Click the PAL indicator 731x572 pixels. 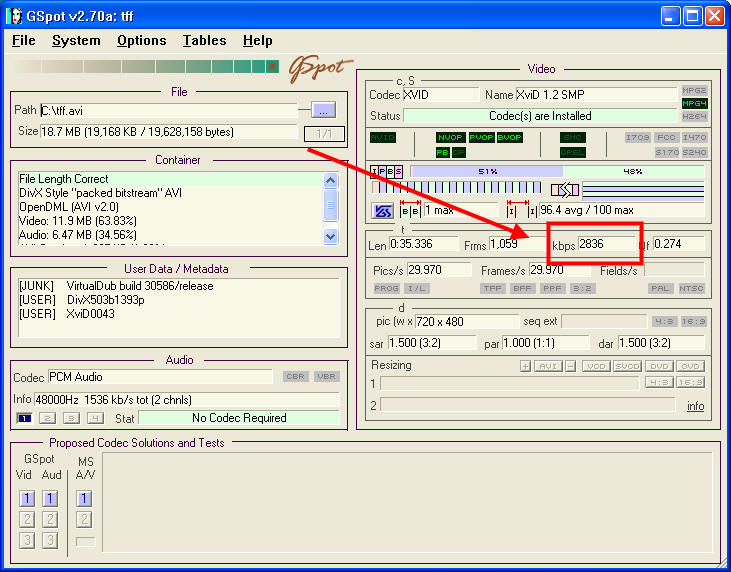pos(661,289)
